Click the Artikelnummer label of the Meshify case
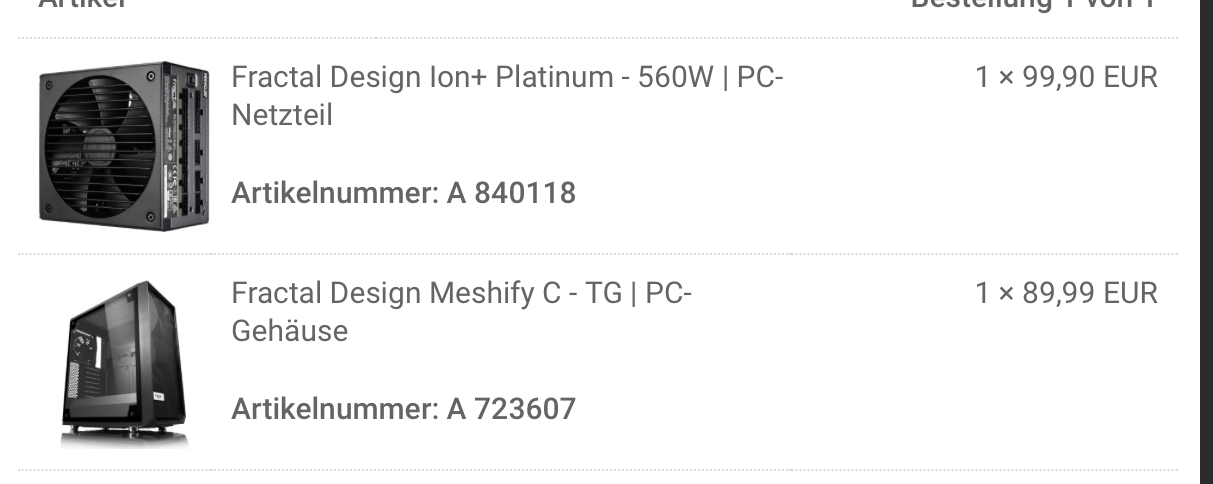This screenshot has width=1213, height=484. tap(335, 409)
